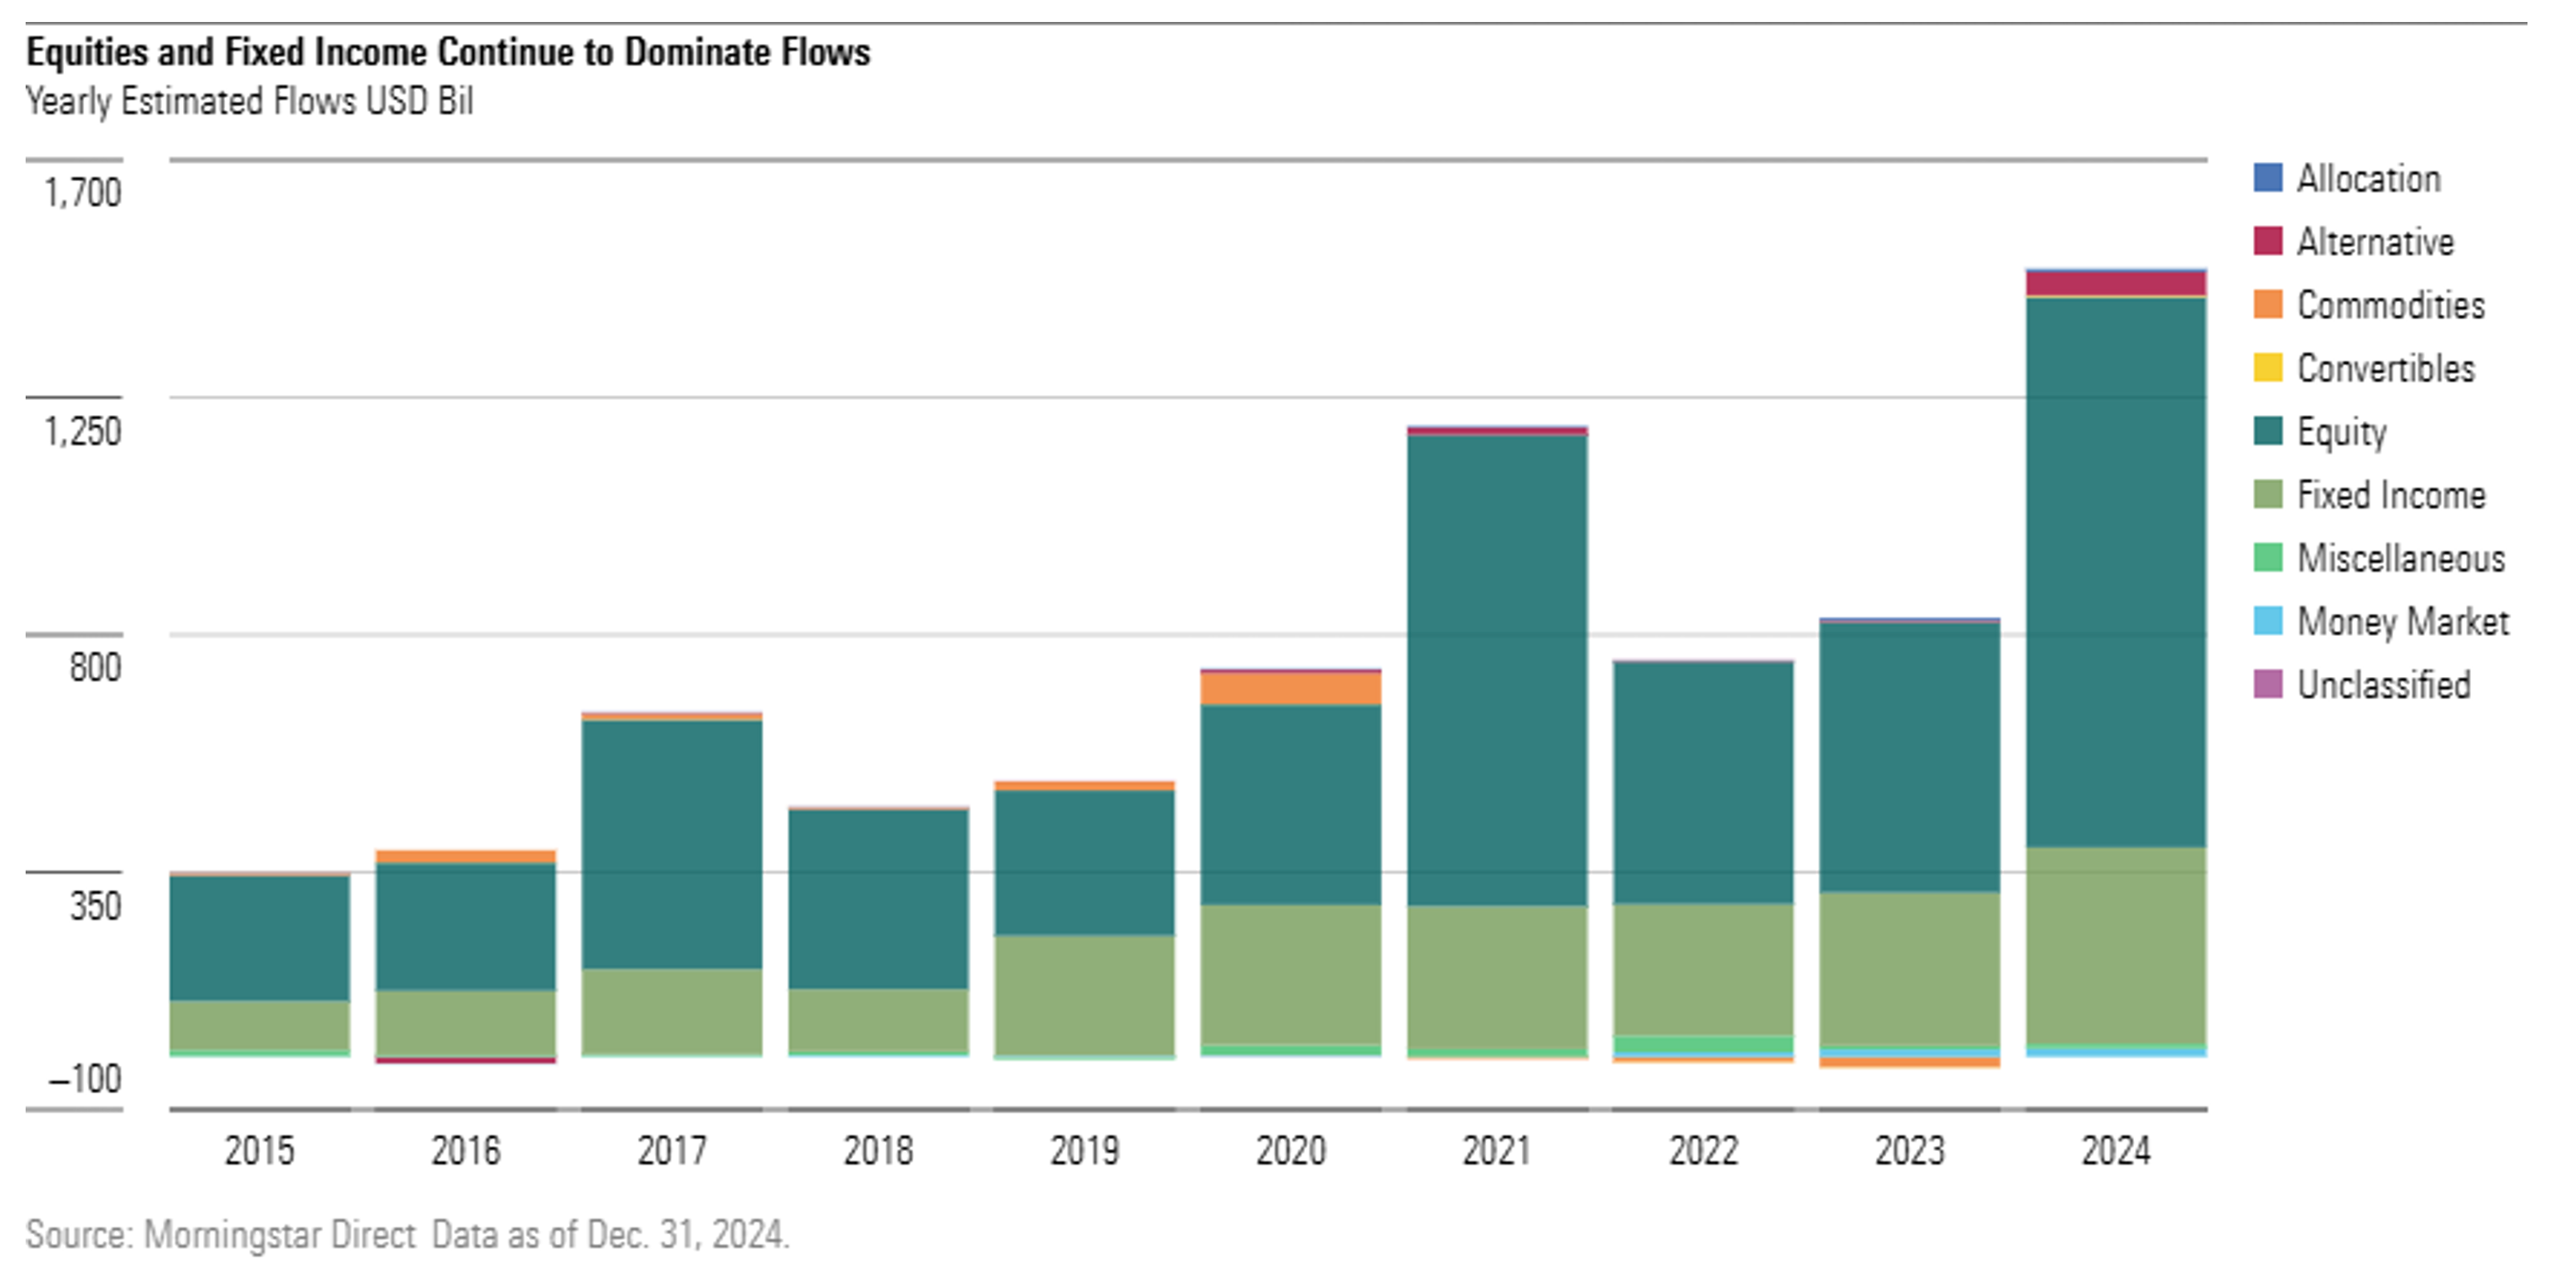Click the Money Market legend swatch

point(2268,621)
